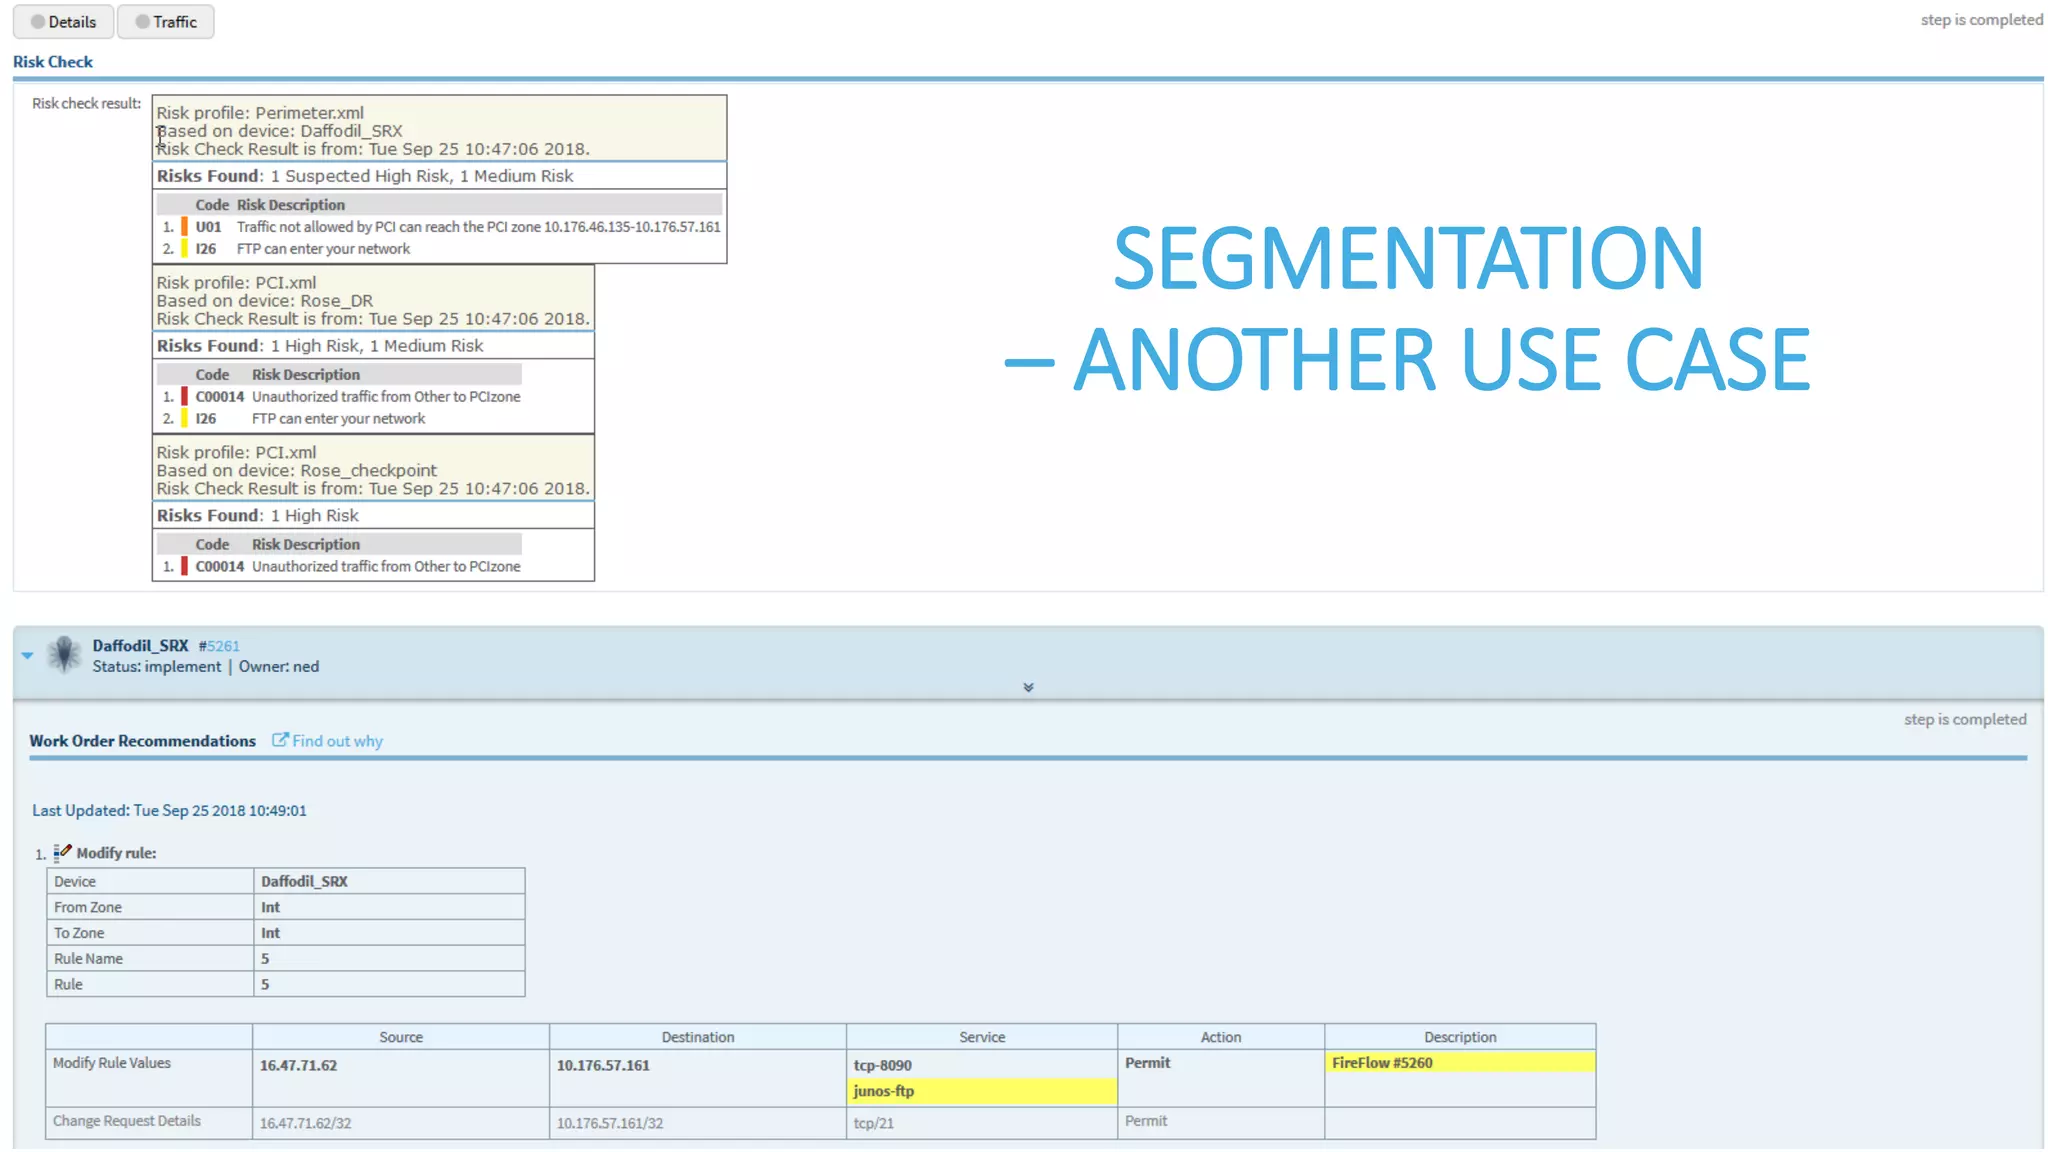This screenshot has height=1152, width=2048.
Task: Click the Service column header
Action: coord(982,1037)
